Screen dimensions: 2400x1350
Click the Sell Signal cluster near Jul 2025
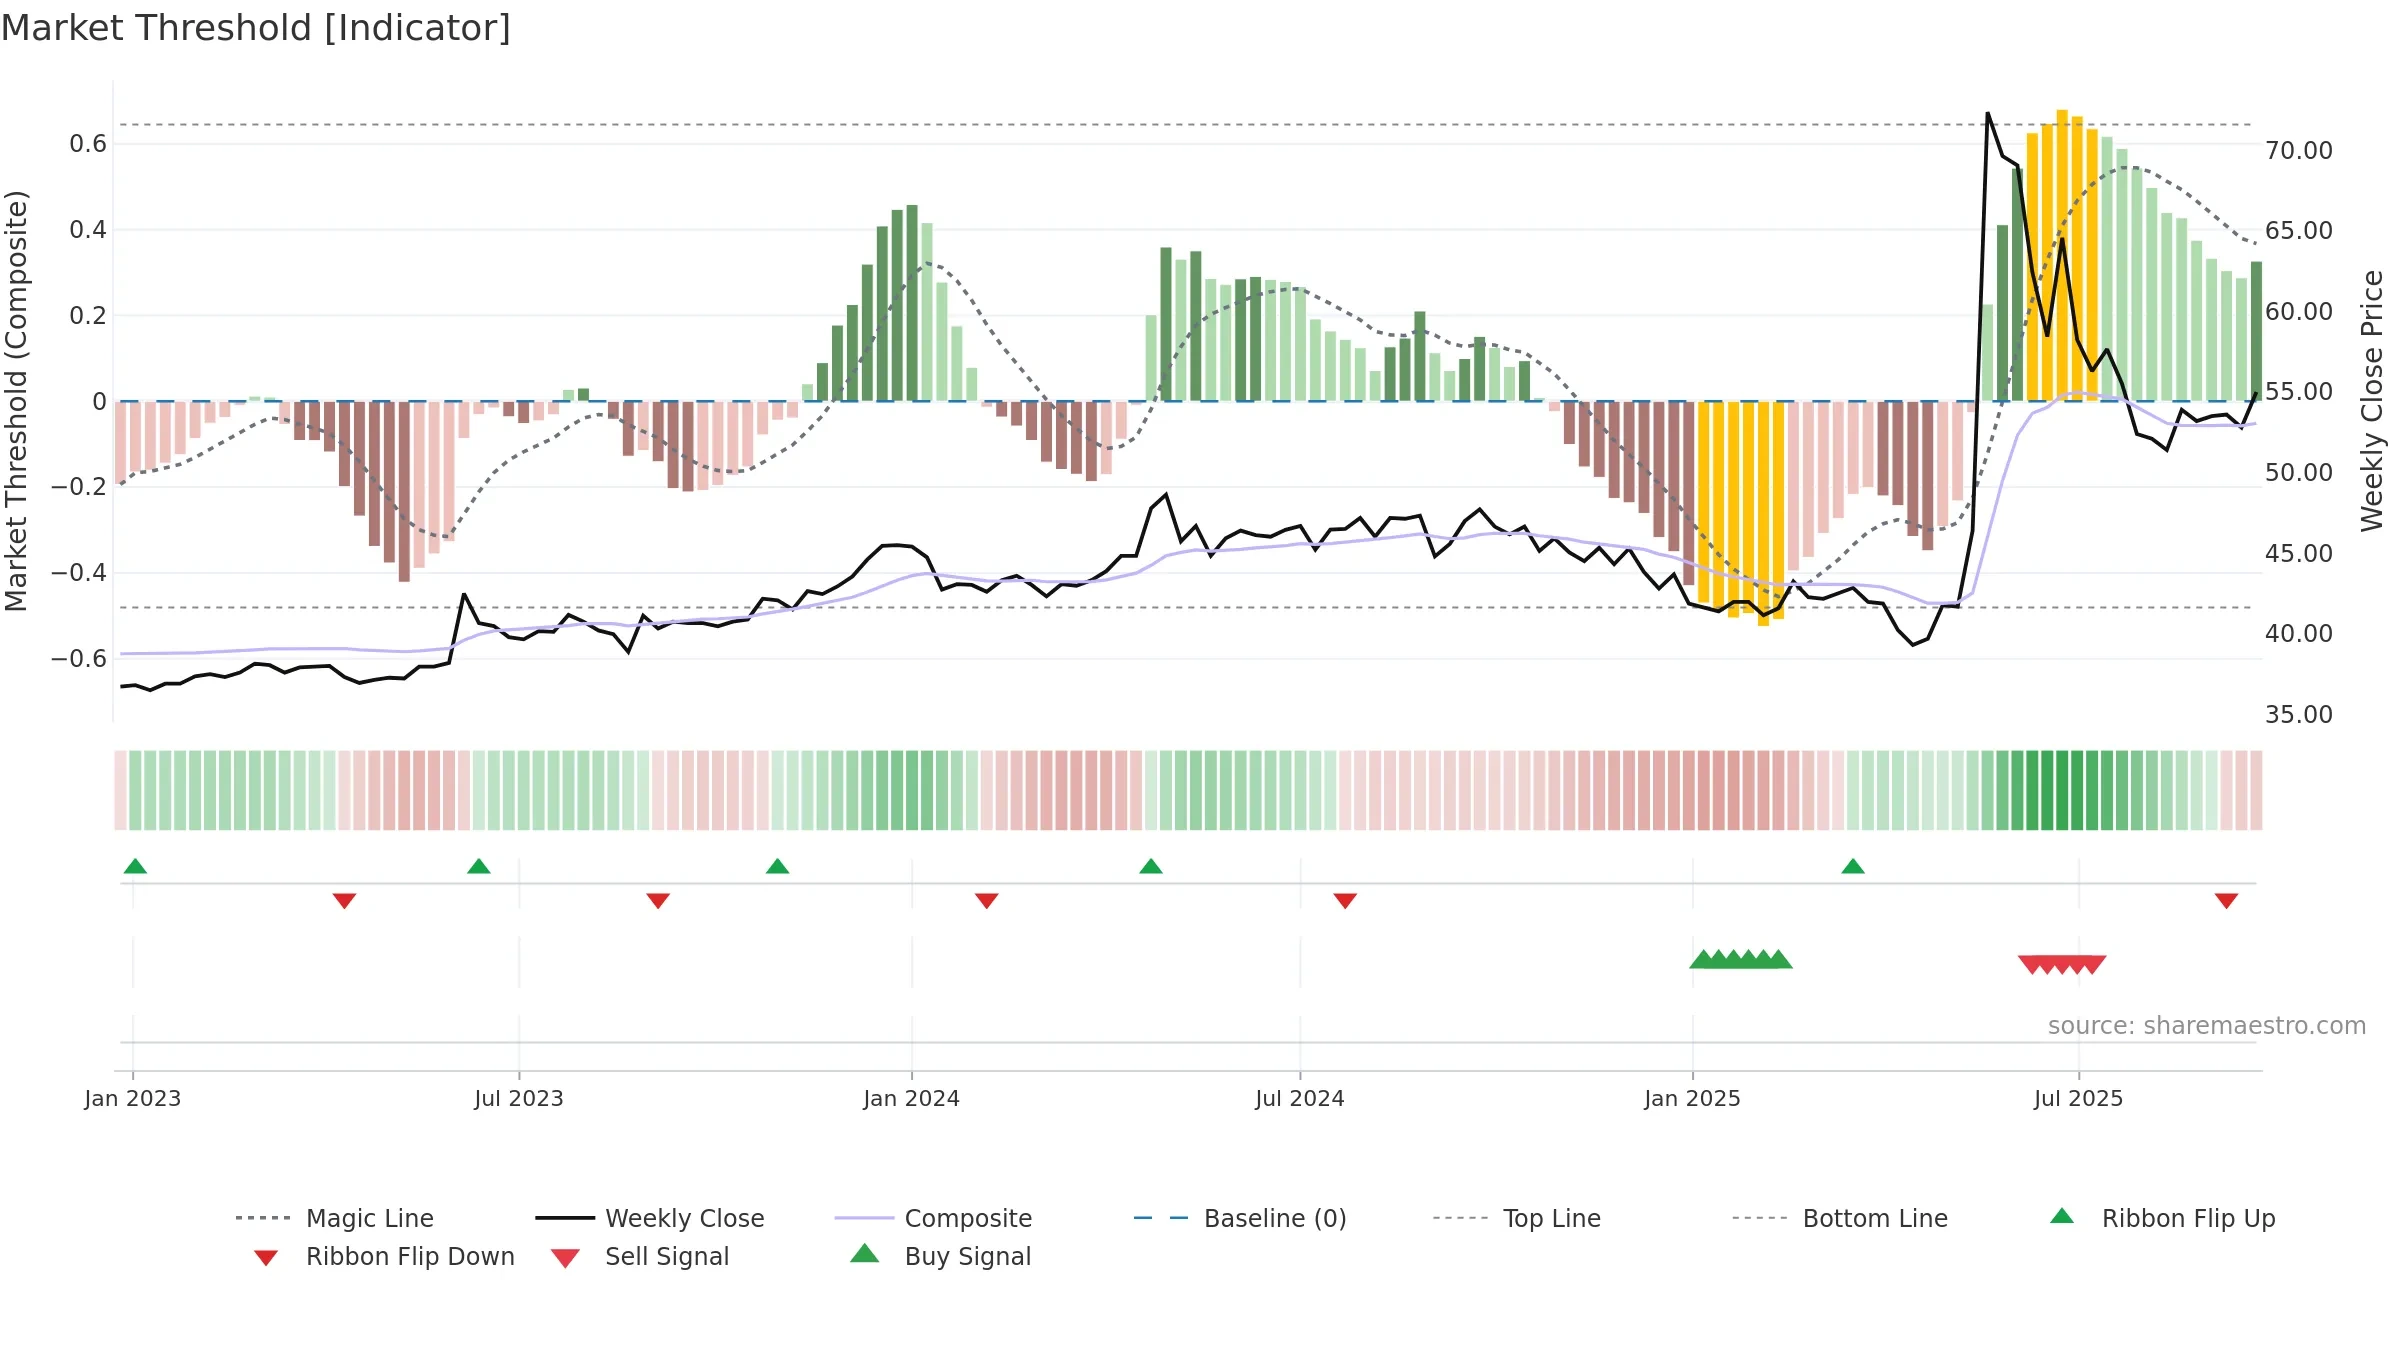(2062, 965)
